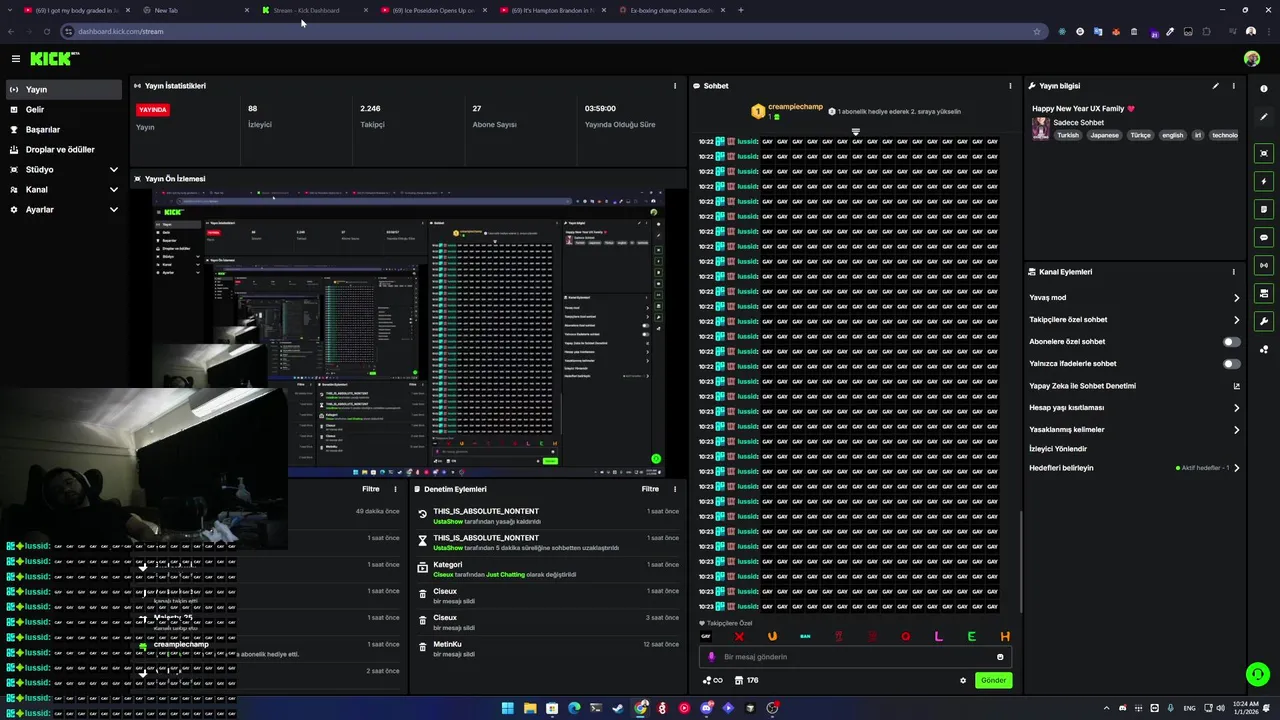Screen dimensions: 1280x720
Task: Open Takipçilere özel sohbet settings chevron
Action: [1236, 320]
